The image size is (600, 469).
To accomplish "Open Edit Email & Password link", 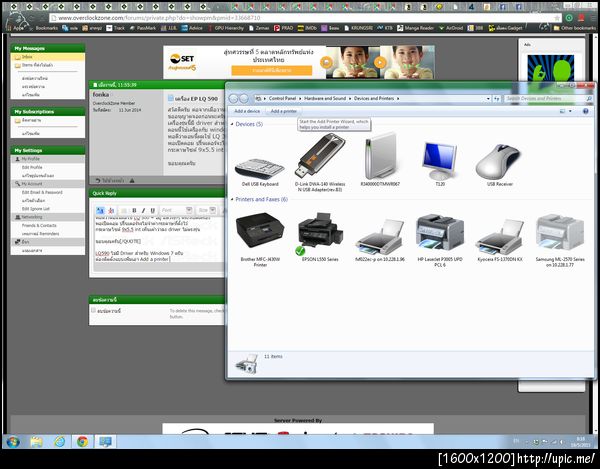I will point(42,192).
